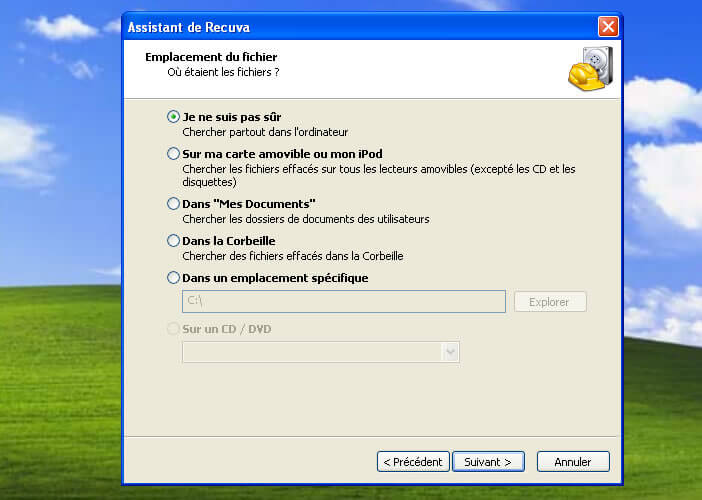The height and width of the screenshot is (500, 702).
Task: Select "Dans un emplacement spécifique" radio button
Action: pos(173,278)
